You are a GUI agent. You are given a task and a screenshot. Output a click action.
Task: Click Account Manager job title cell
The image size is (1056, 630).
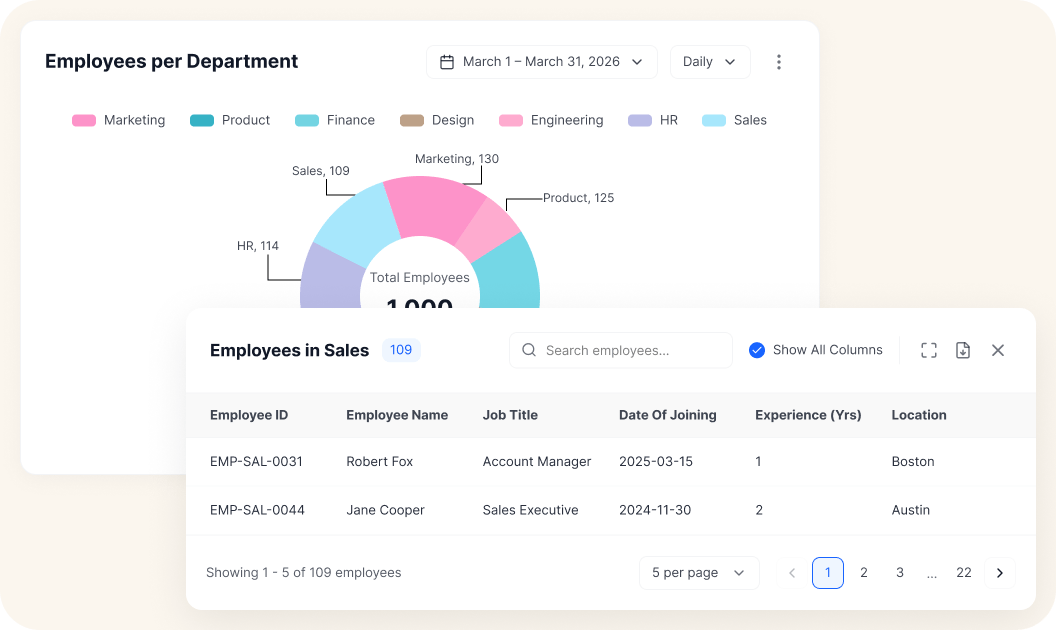(537, 462)
